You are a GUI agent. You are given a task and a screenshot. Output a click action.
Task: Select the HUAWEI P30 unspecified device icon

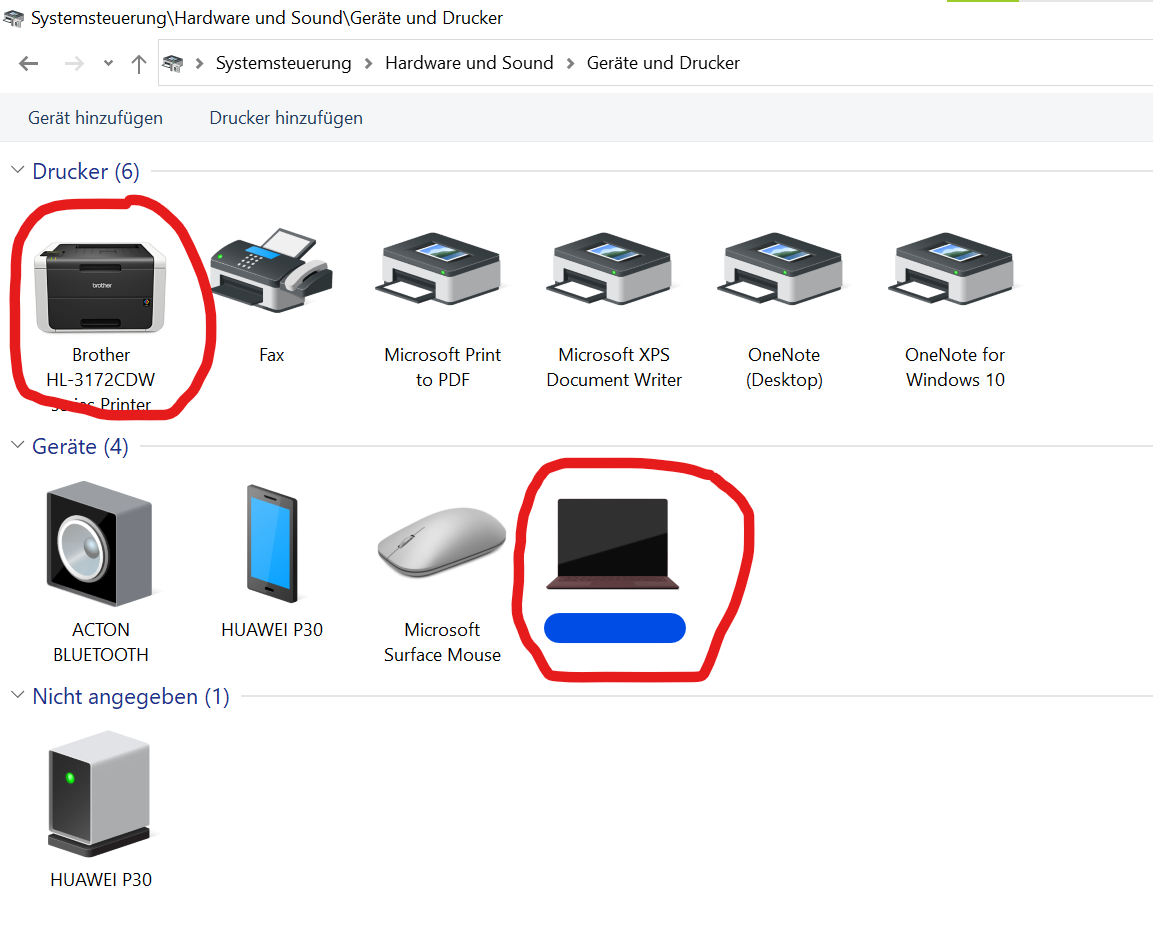99,793
